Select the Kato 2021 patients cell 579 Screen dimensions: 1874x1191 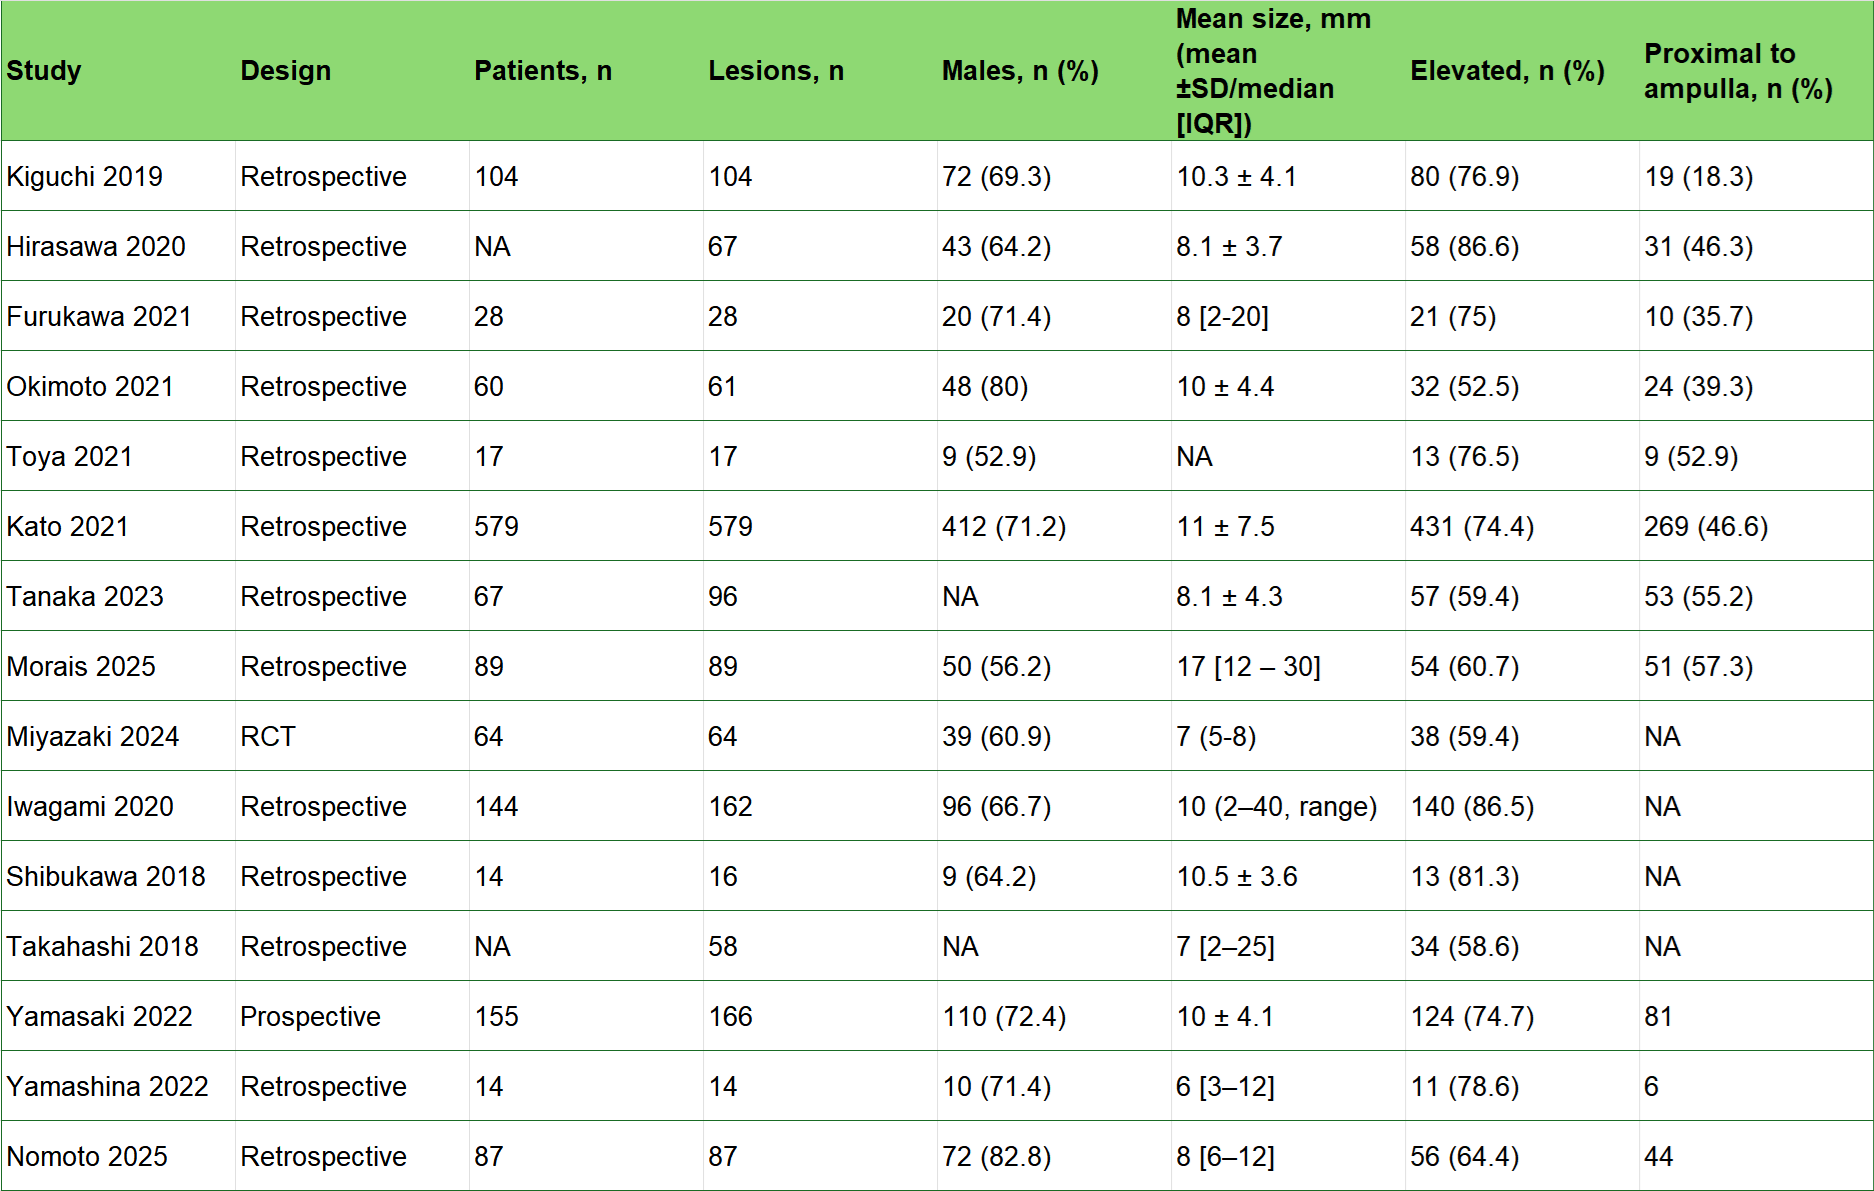[586, 526]
